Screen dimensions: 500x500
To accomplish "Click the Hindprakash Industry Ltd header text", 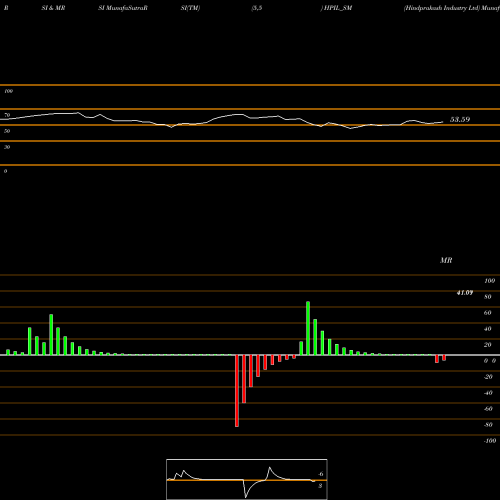I will pos(442,8).
